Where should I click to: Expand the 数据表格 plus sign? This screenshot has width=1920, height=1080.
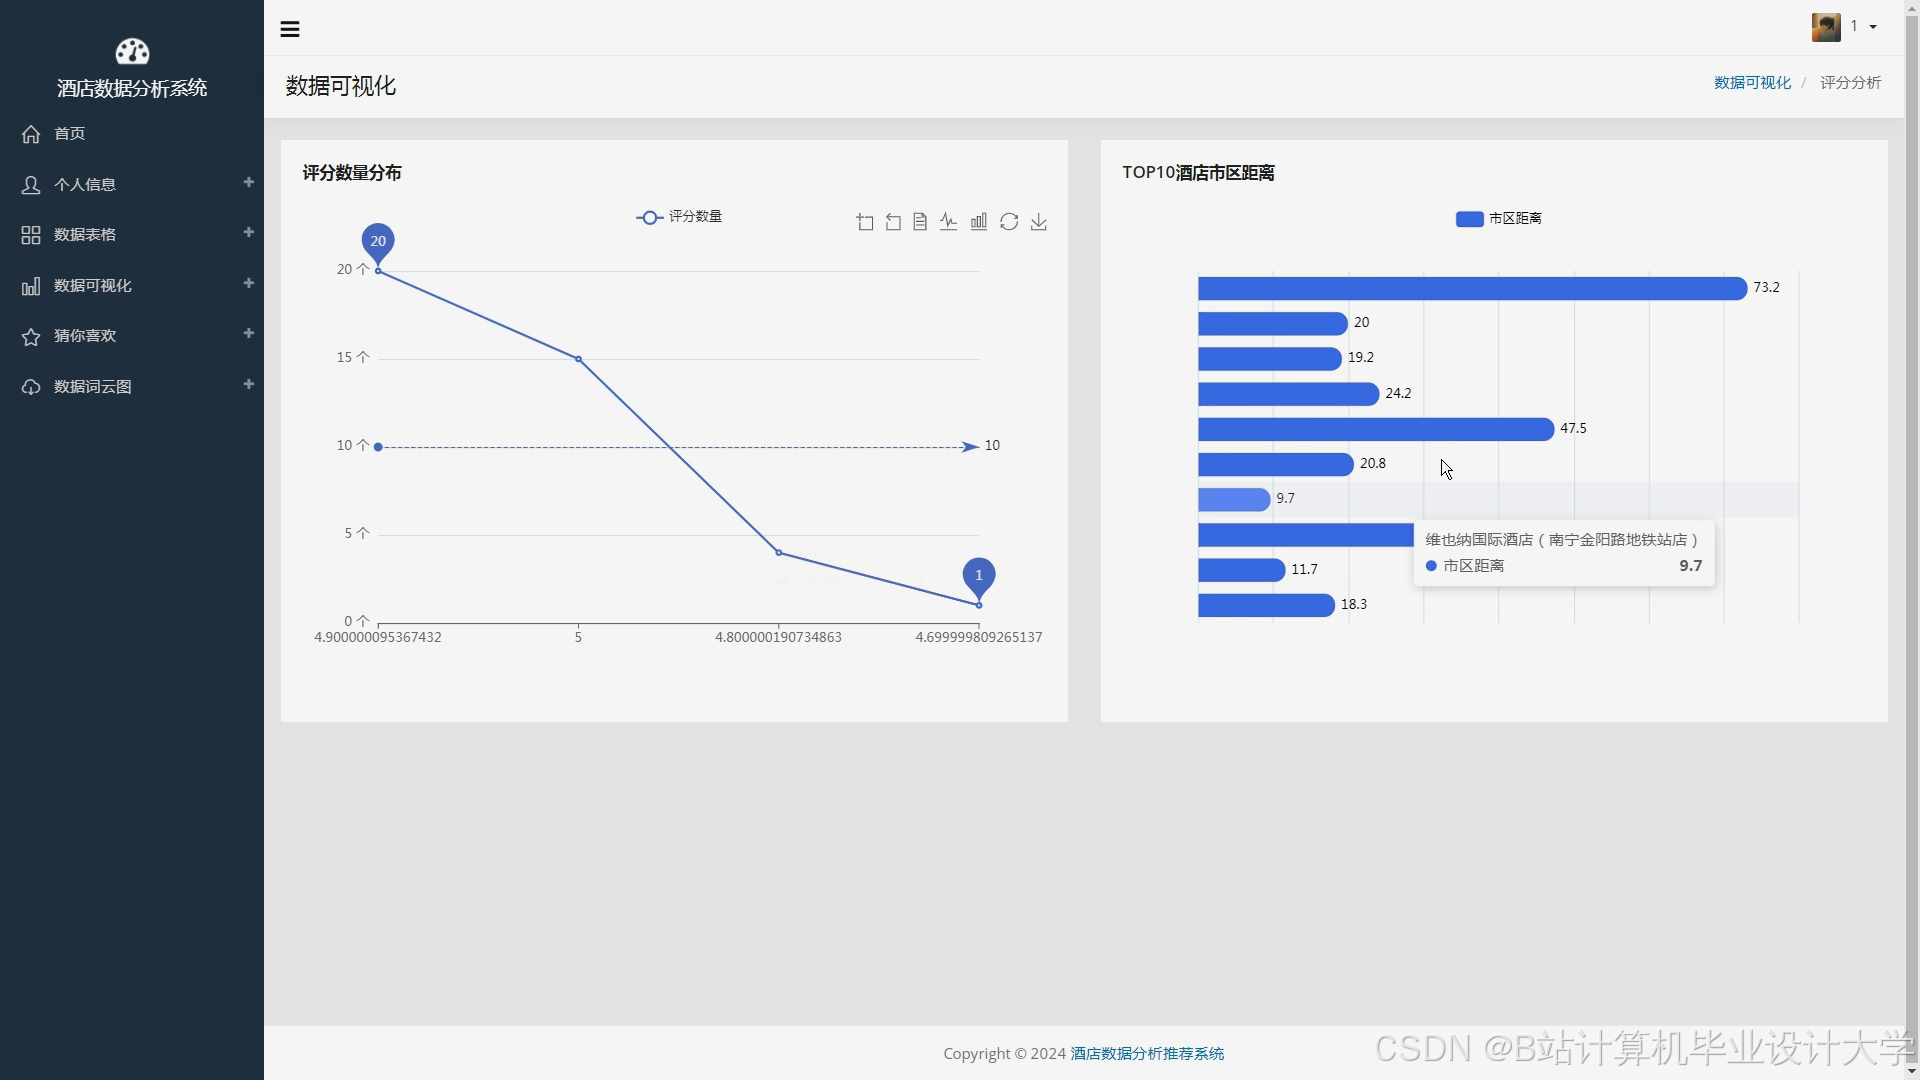click(x=248, y=232)
